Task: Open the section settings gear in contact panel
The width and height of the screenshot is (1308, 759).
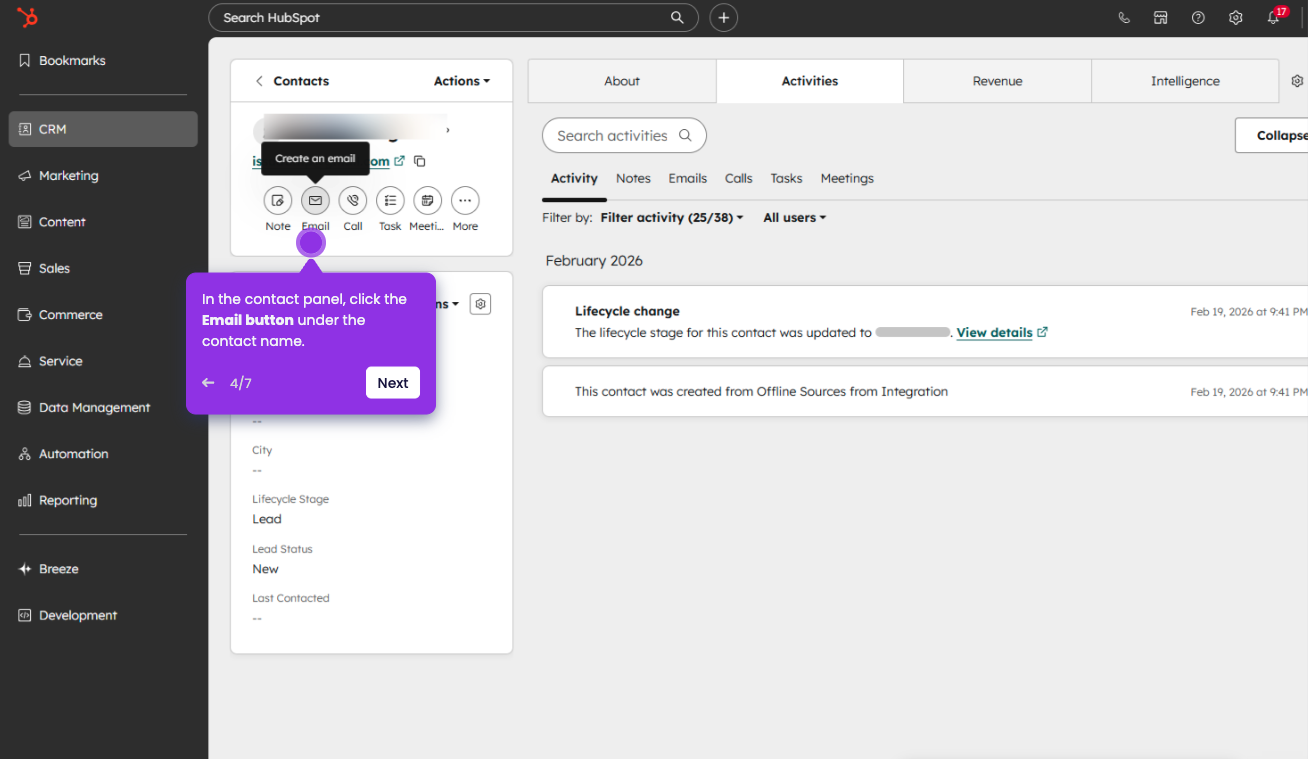Action: click(x=481, y=304)
